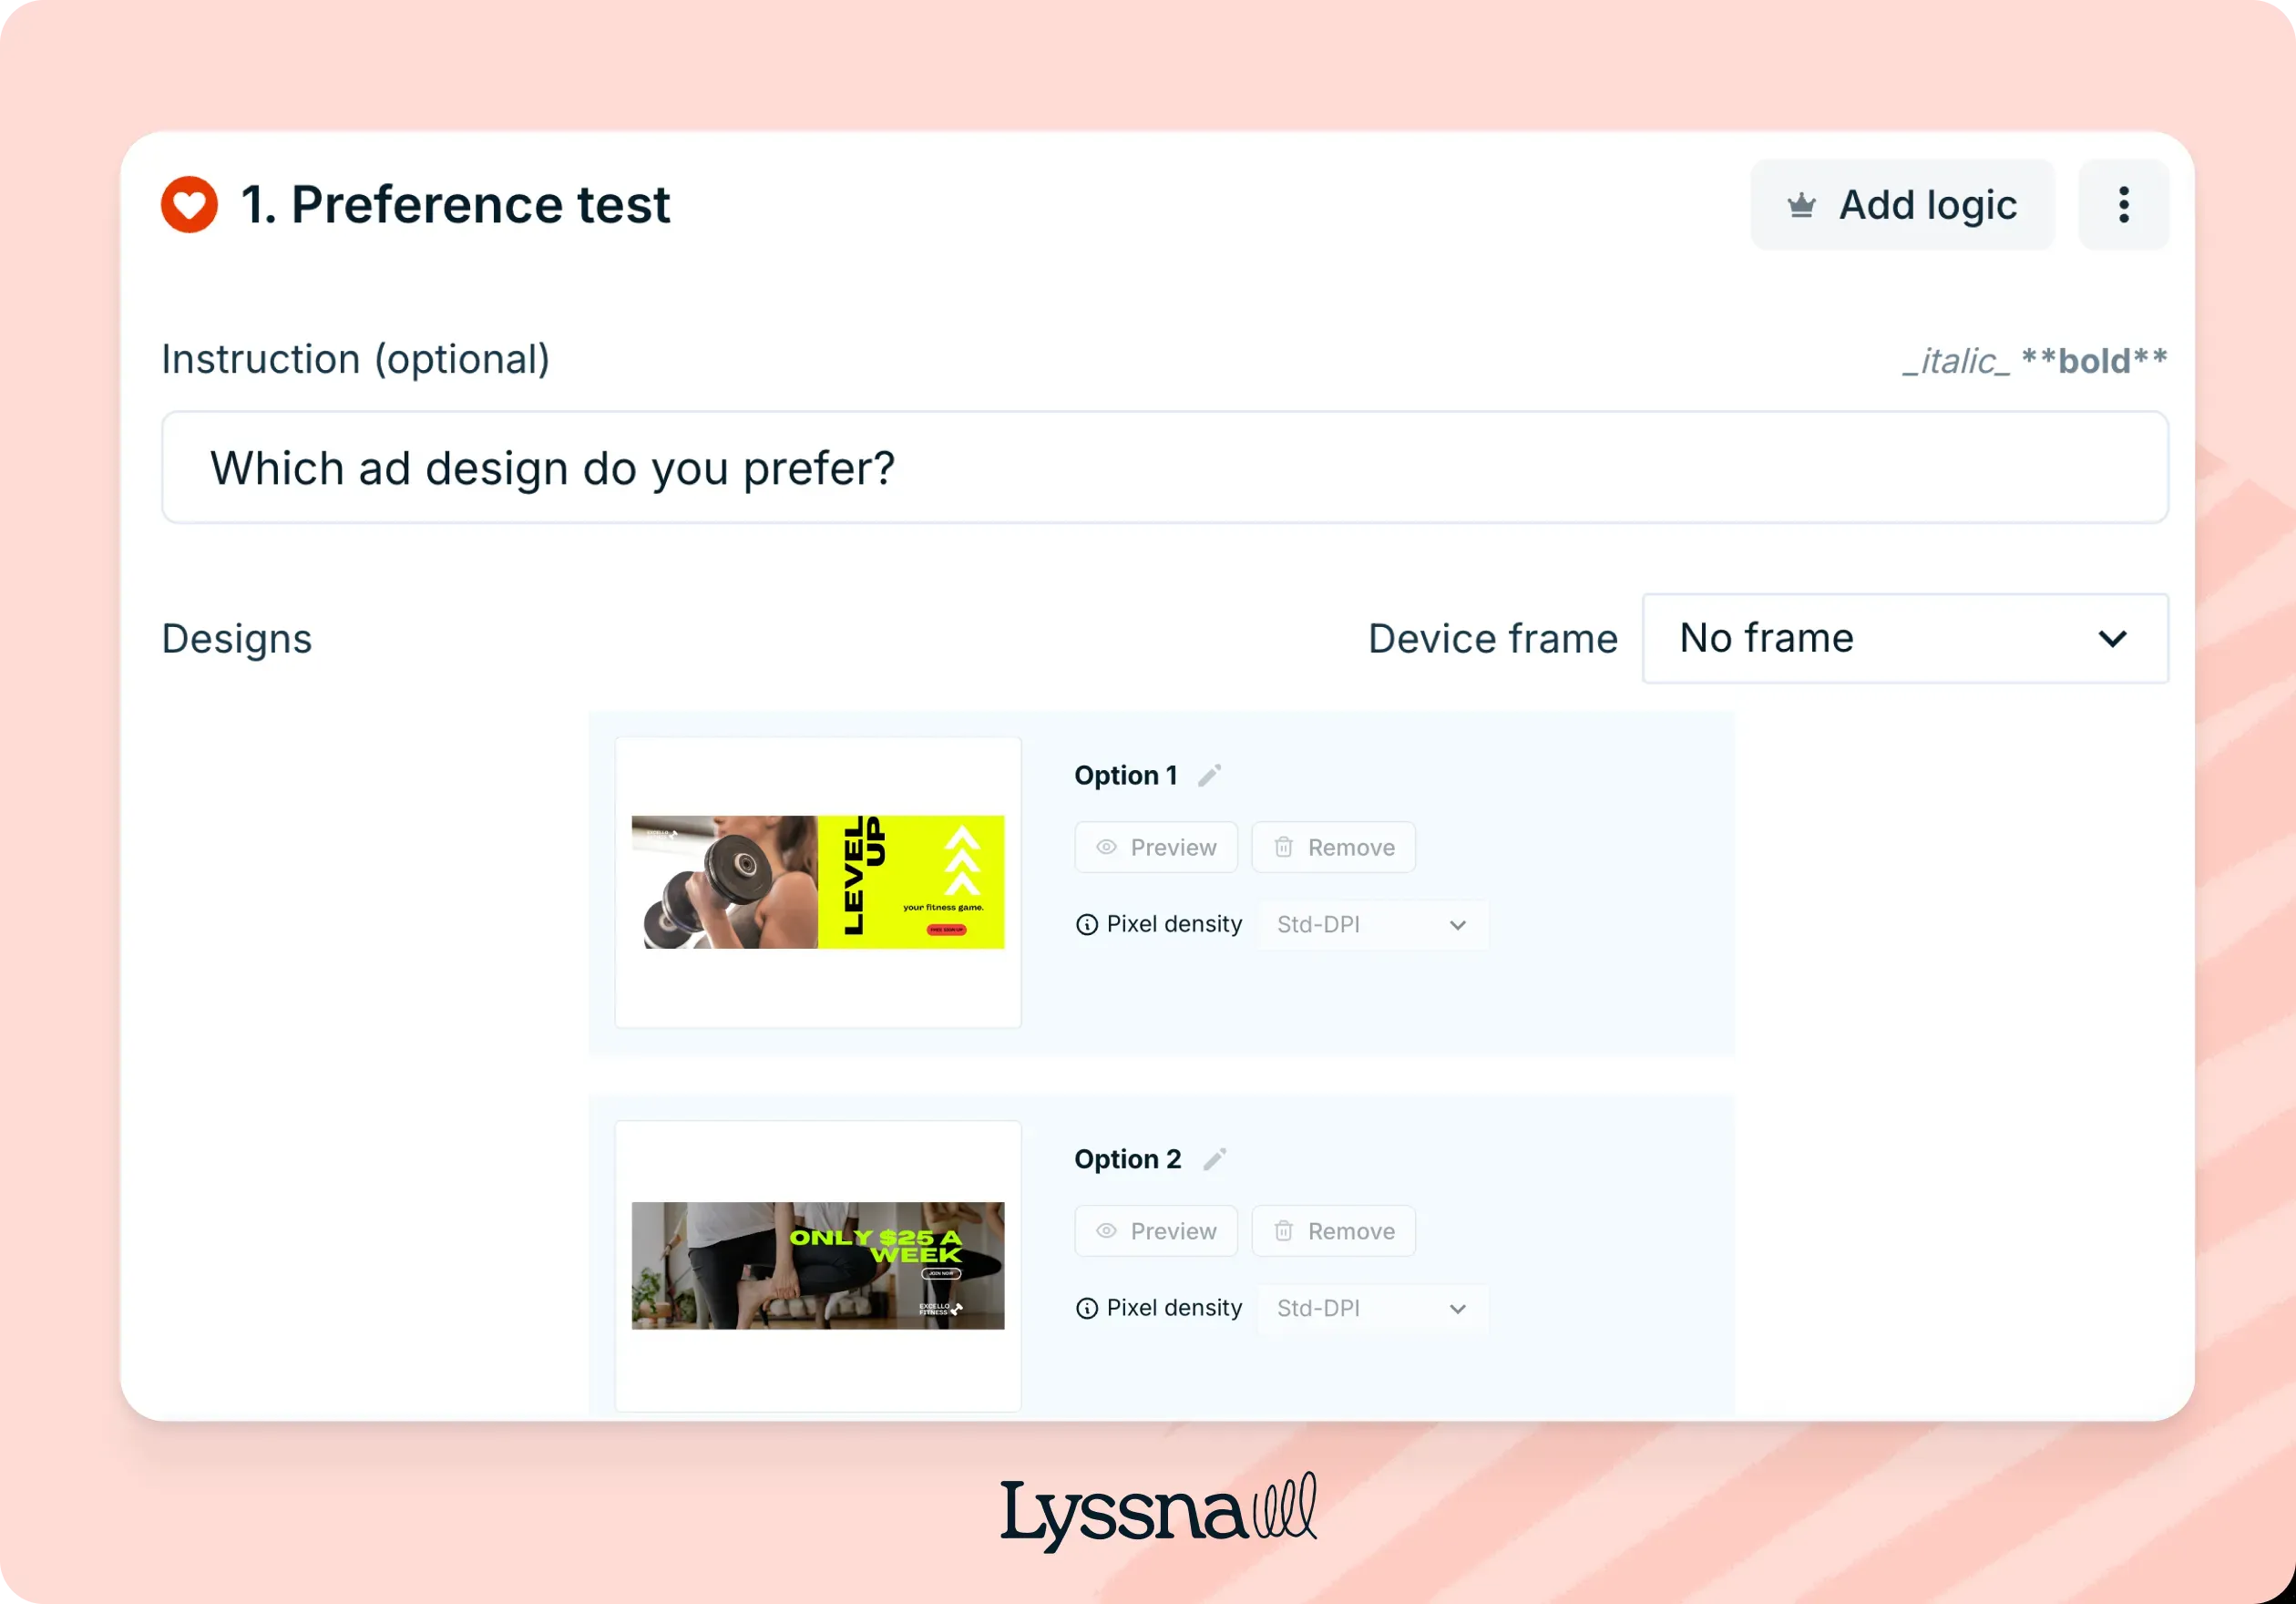The width and height of the screenshot is (2296, 1604).
Task: Open the three-dot overflow menu
Action: (2123, 205)
